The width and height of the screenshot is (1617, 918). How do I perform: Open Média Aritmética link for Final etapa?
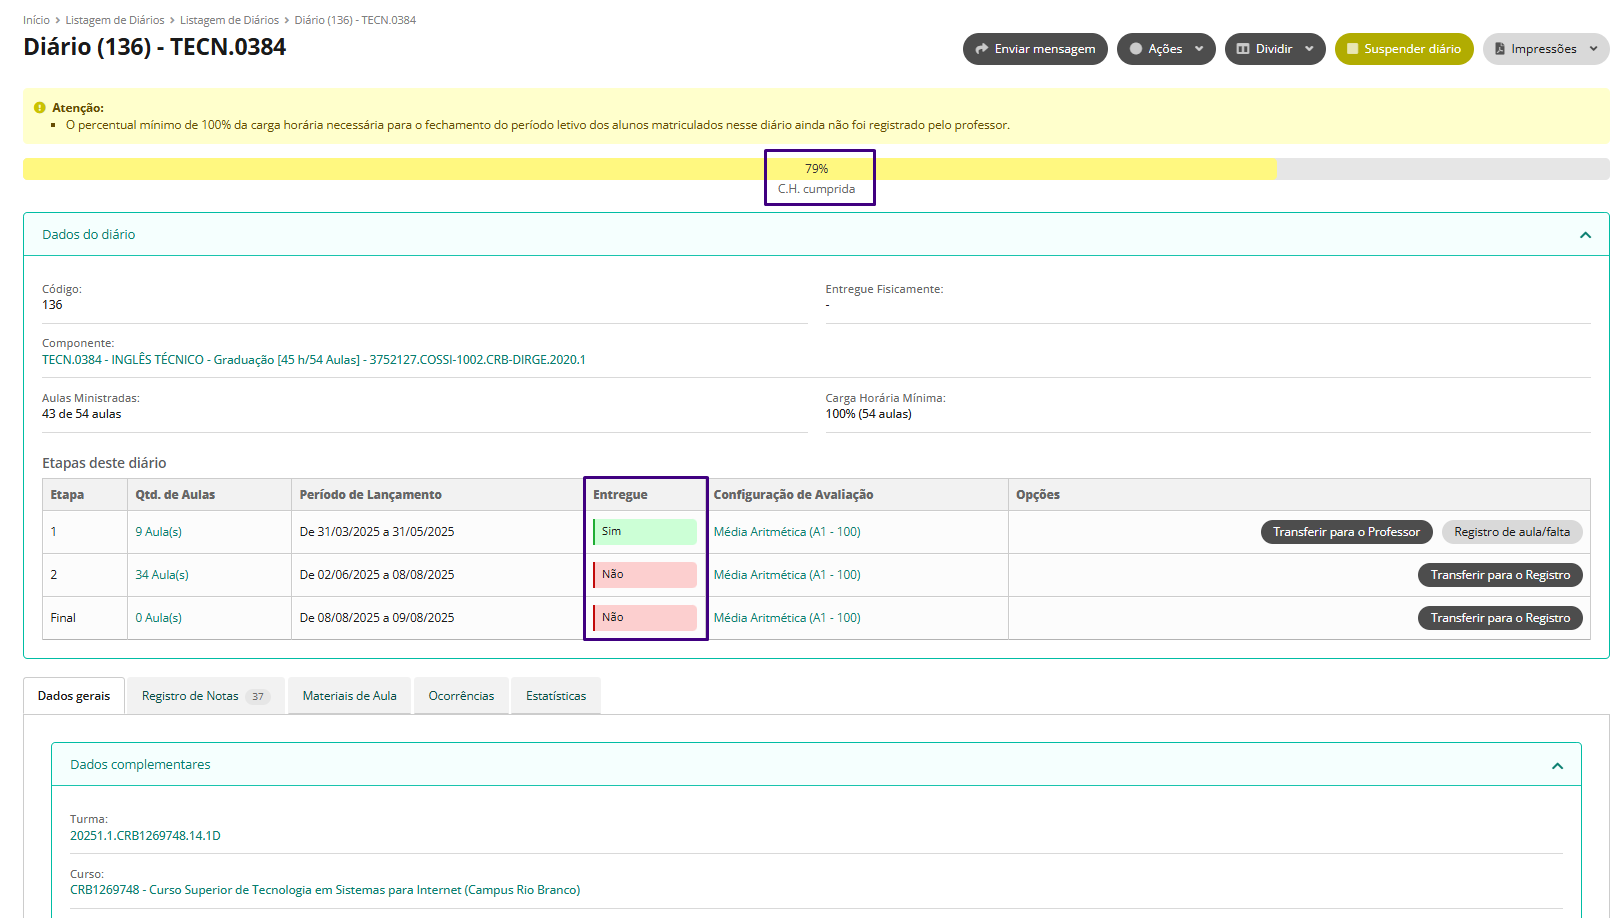pos(787,618)
